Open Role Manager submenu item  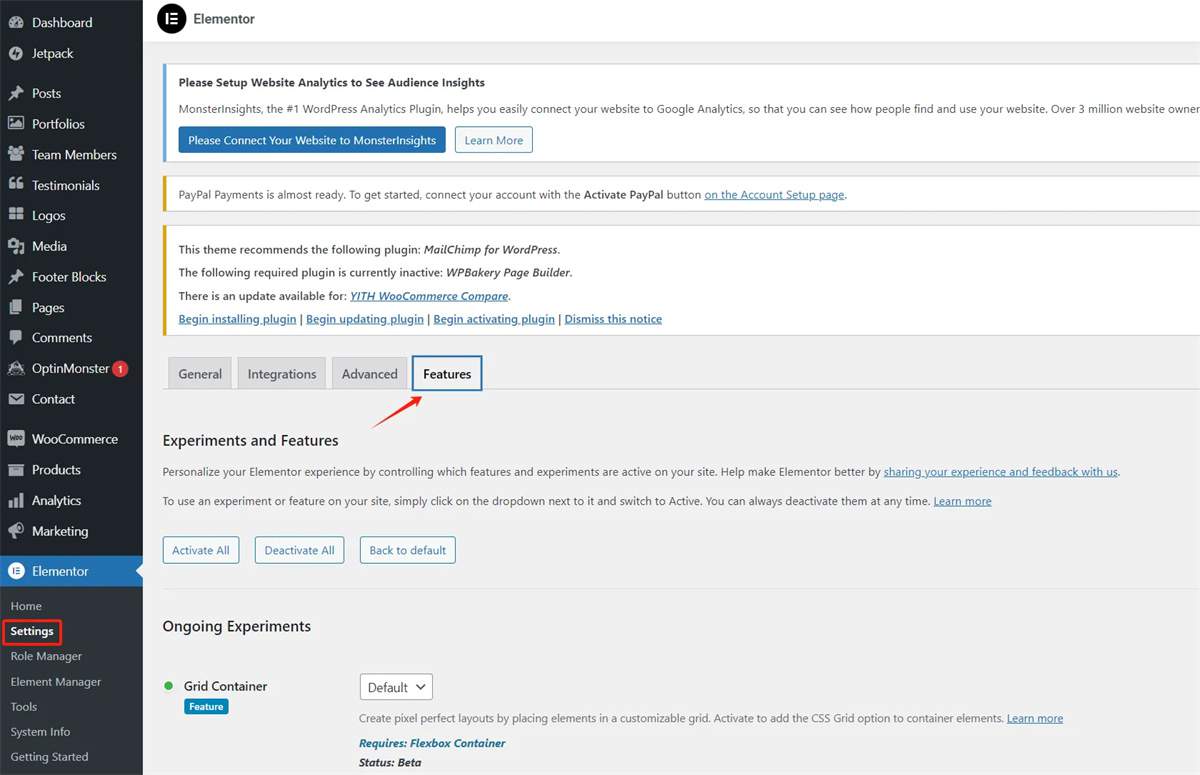pyautogui.click(x=46, y=656)
